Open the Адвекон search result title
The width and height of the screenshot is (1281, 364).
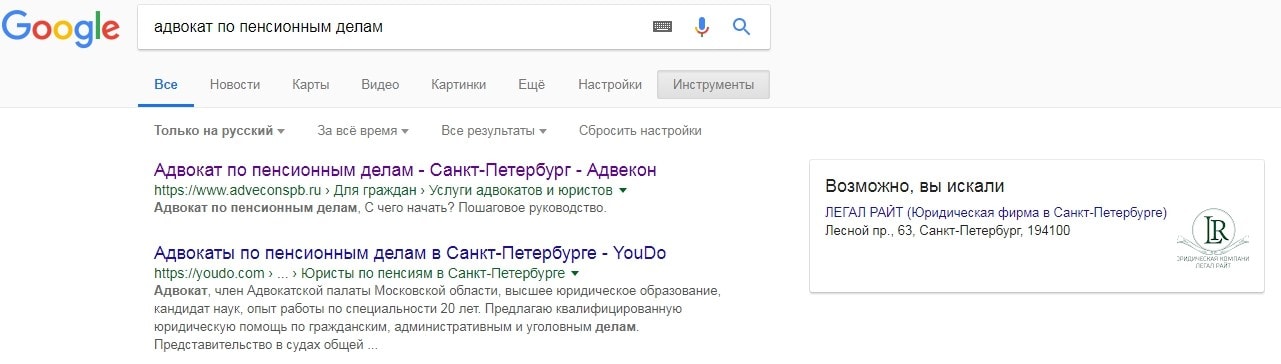405,169
